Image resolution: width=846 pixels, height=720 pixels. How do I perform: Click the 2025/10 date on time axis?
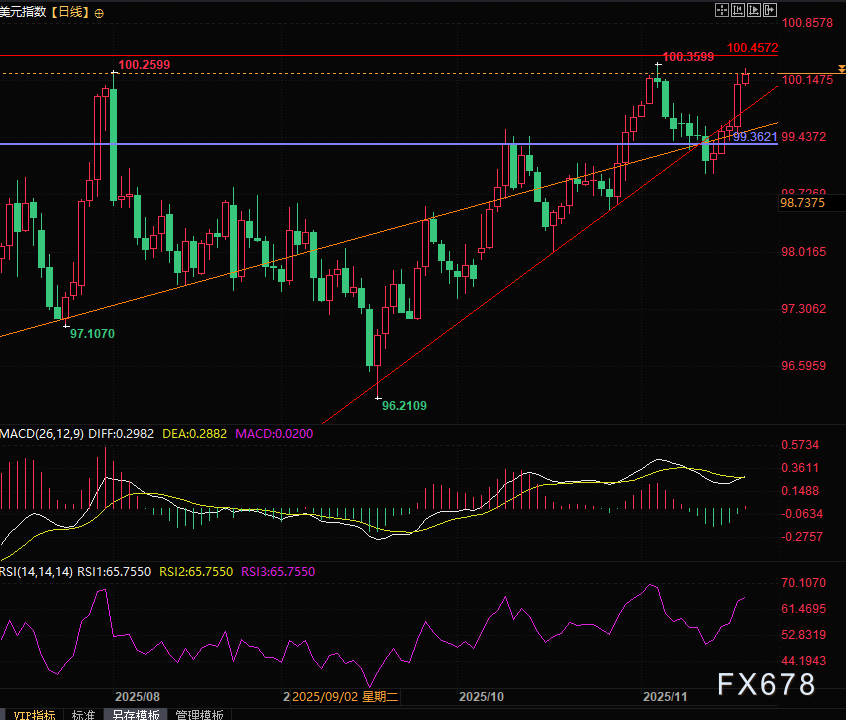[x=483, y=695]
